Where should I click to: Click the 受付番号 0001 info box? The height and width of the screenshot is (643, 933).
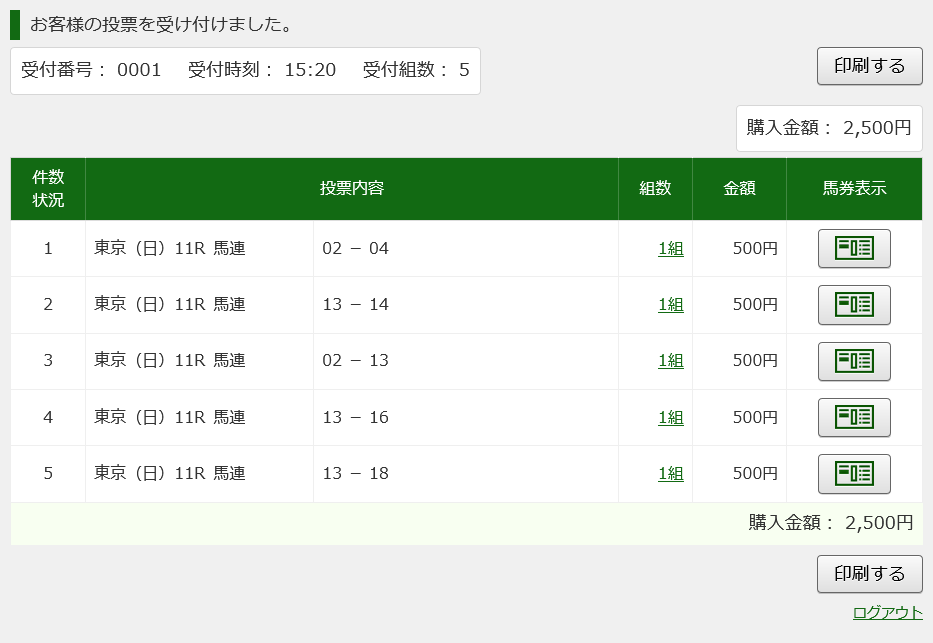245,71
